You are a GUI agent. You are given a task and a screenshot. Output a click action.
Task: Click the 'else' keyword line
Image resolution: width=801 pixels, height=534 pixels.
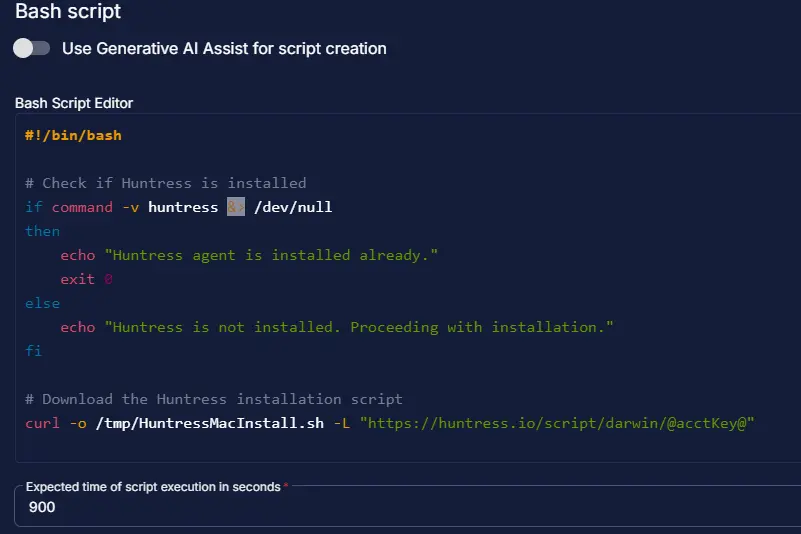click(42, 303)
